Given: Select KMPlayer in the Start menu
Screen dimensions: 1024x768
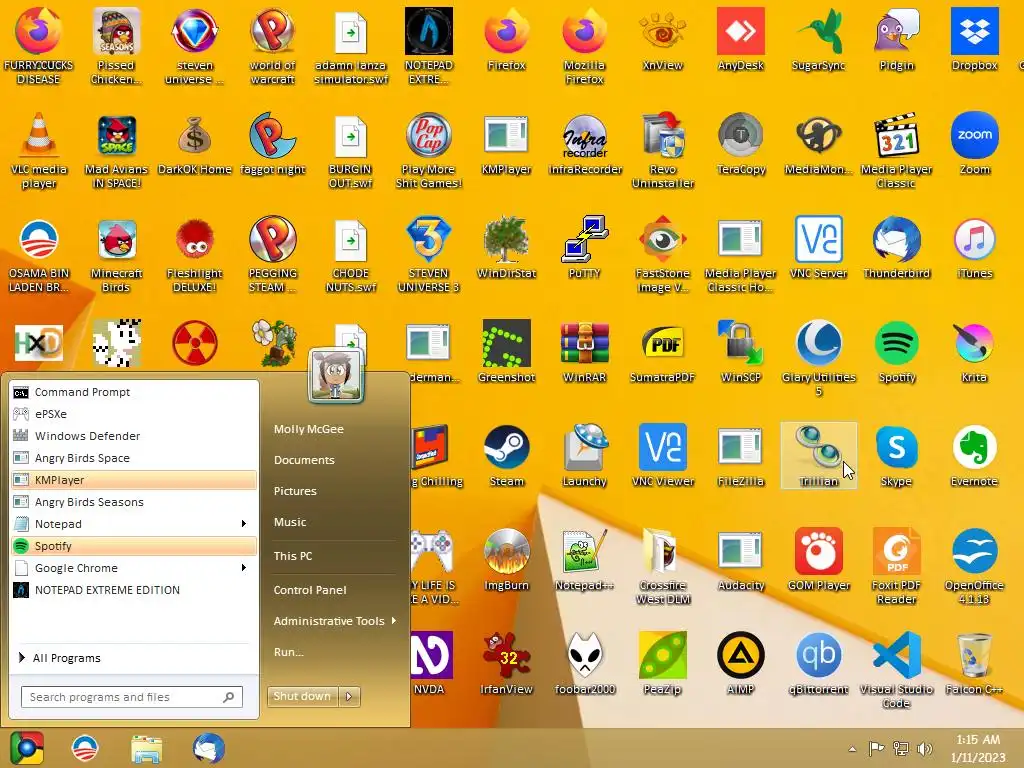Looking at the screenshot, I should (134, 480).
